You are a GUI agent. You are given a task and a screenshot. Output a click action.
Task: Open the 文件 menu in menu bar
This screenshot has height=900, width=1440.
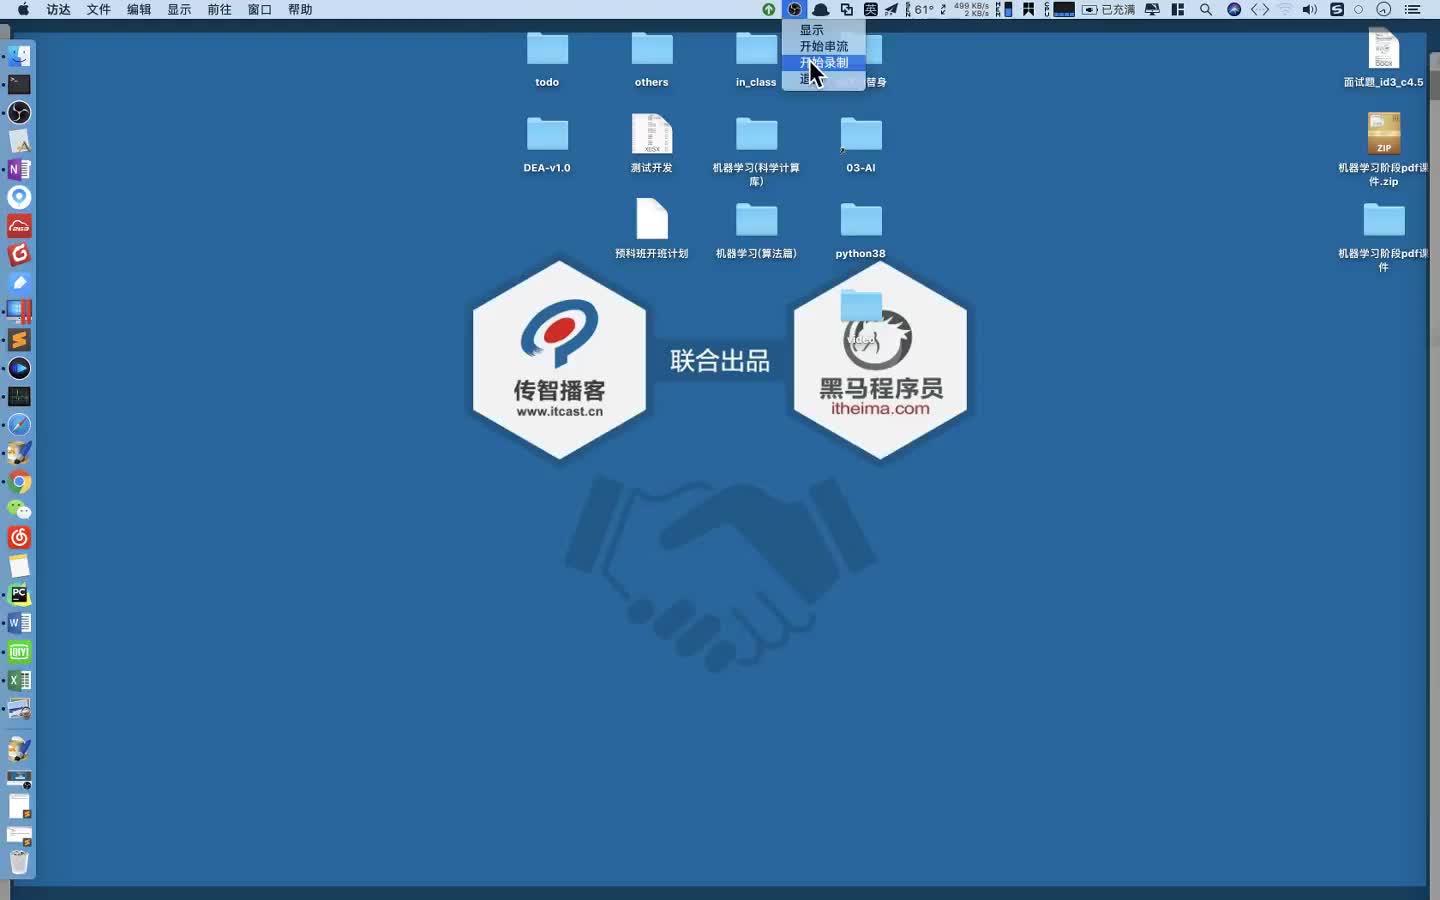tap(99, 9)
